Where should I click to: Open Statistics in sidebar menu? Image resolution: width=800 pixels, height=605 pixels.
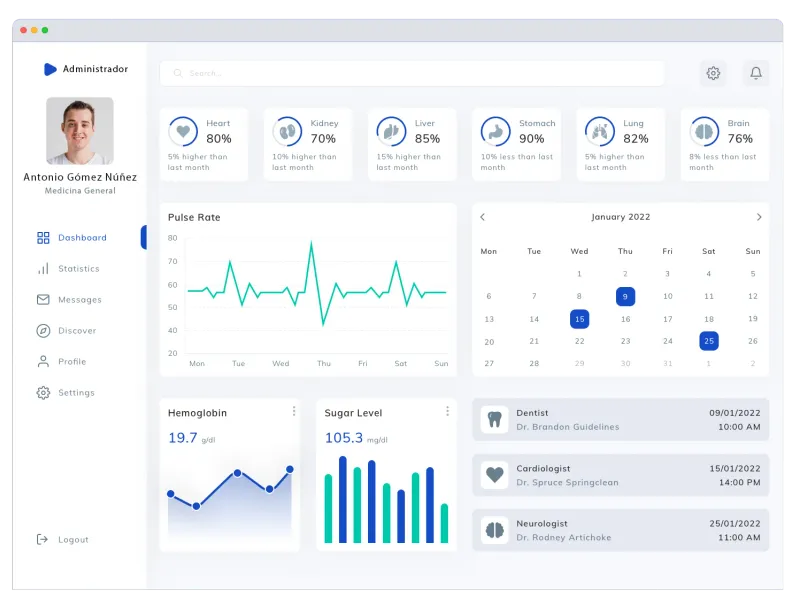[x=68, y=269]
